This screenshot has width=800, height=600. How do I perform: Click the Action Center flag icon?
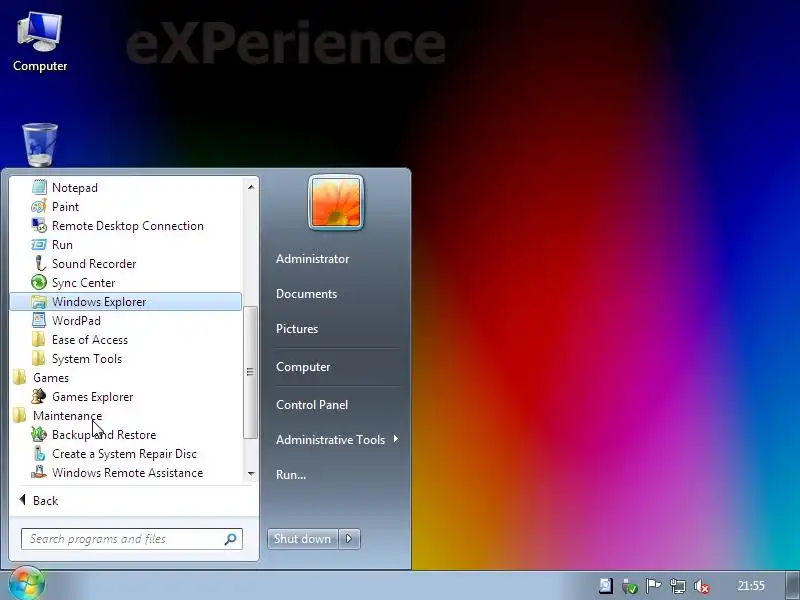click(653, 586)
